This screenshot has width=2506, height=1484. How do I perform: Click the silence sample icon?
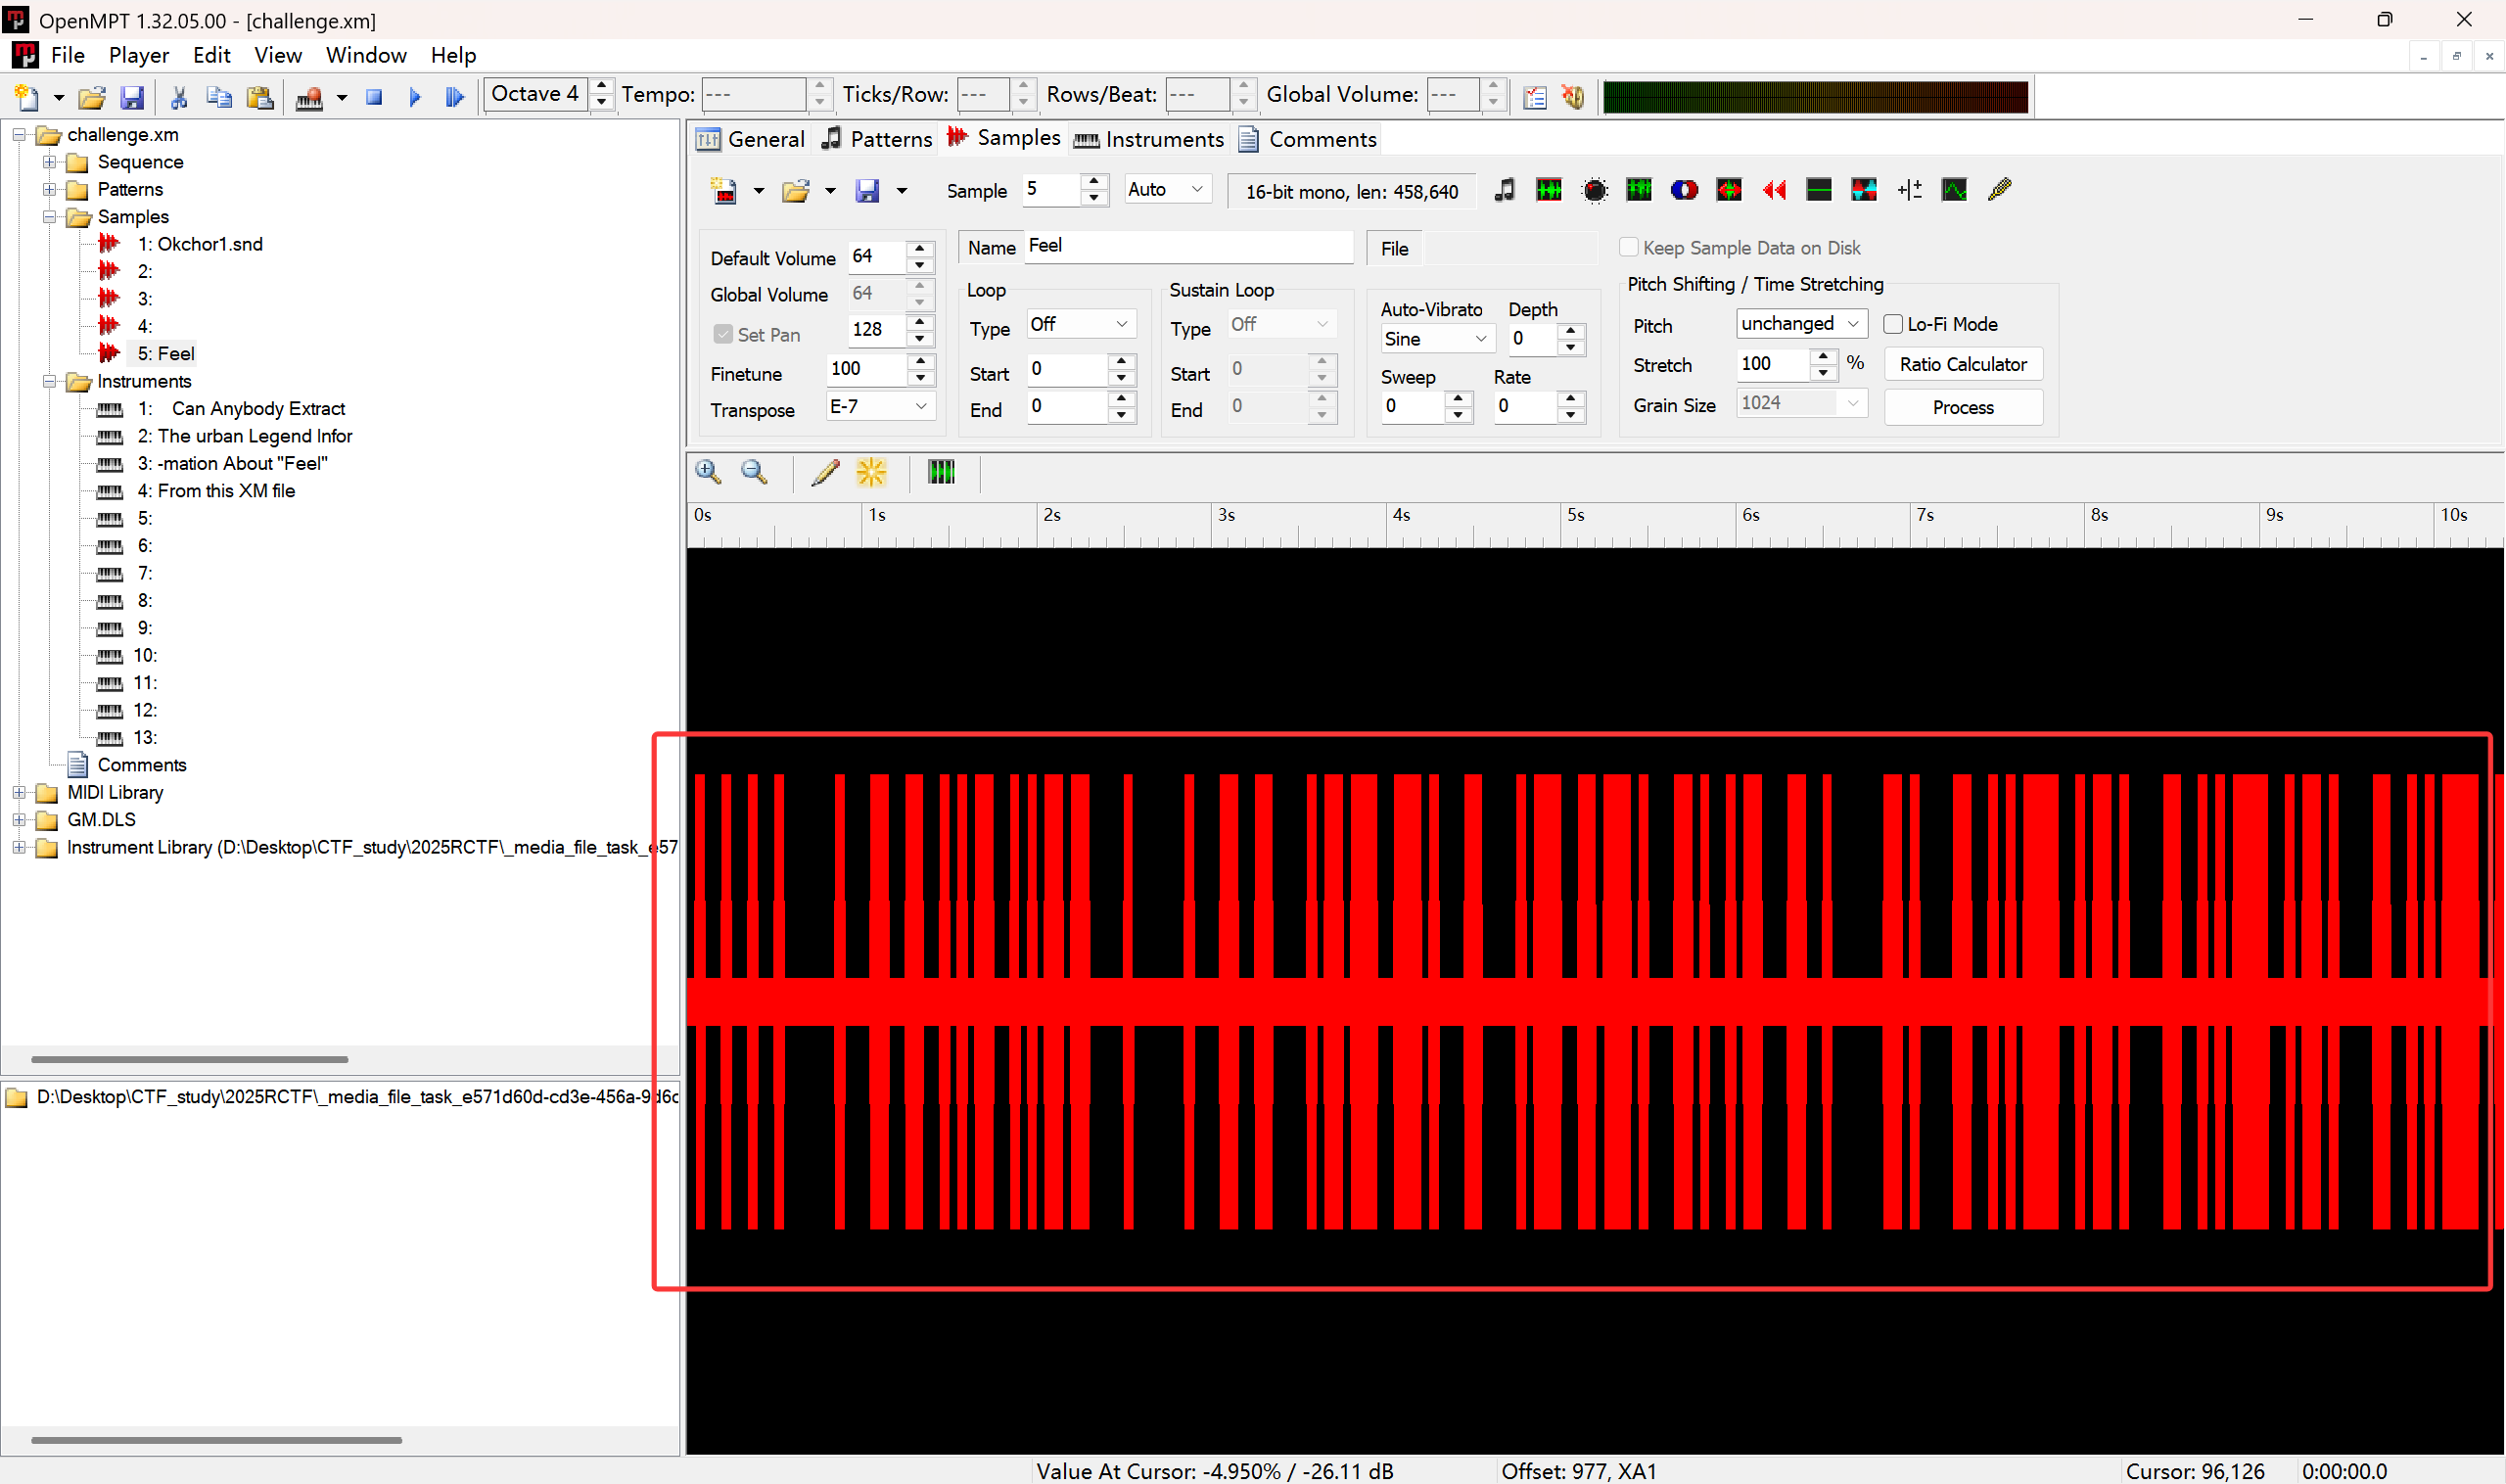(1819, 190)
